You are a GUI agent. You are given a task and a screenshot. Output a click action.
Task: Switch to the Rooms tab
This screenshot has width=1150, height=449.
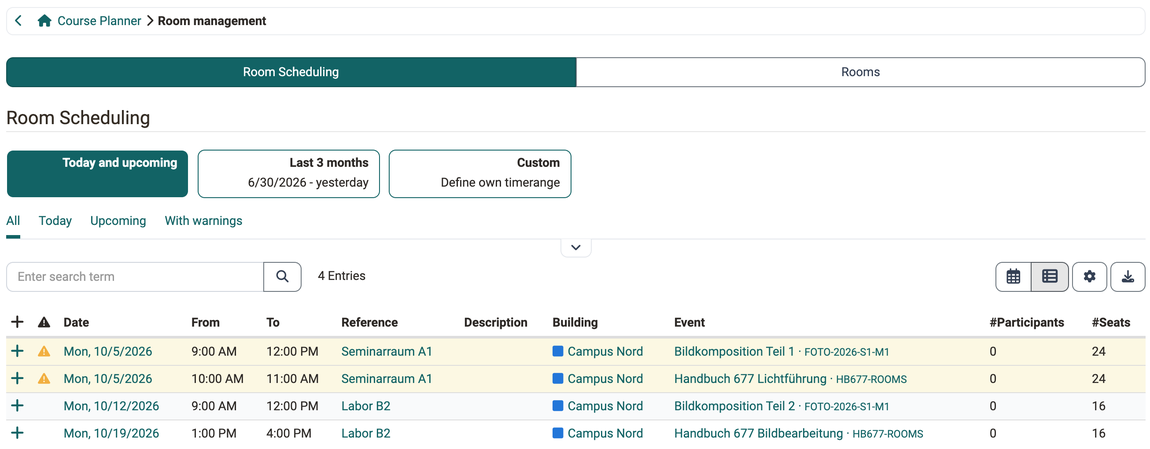pyautogui.click(x=860, y=72)
